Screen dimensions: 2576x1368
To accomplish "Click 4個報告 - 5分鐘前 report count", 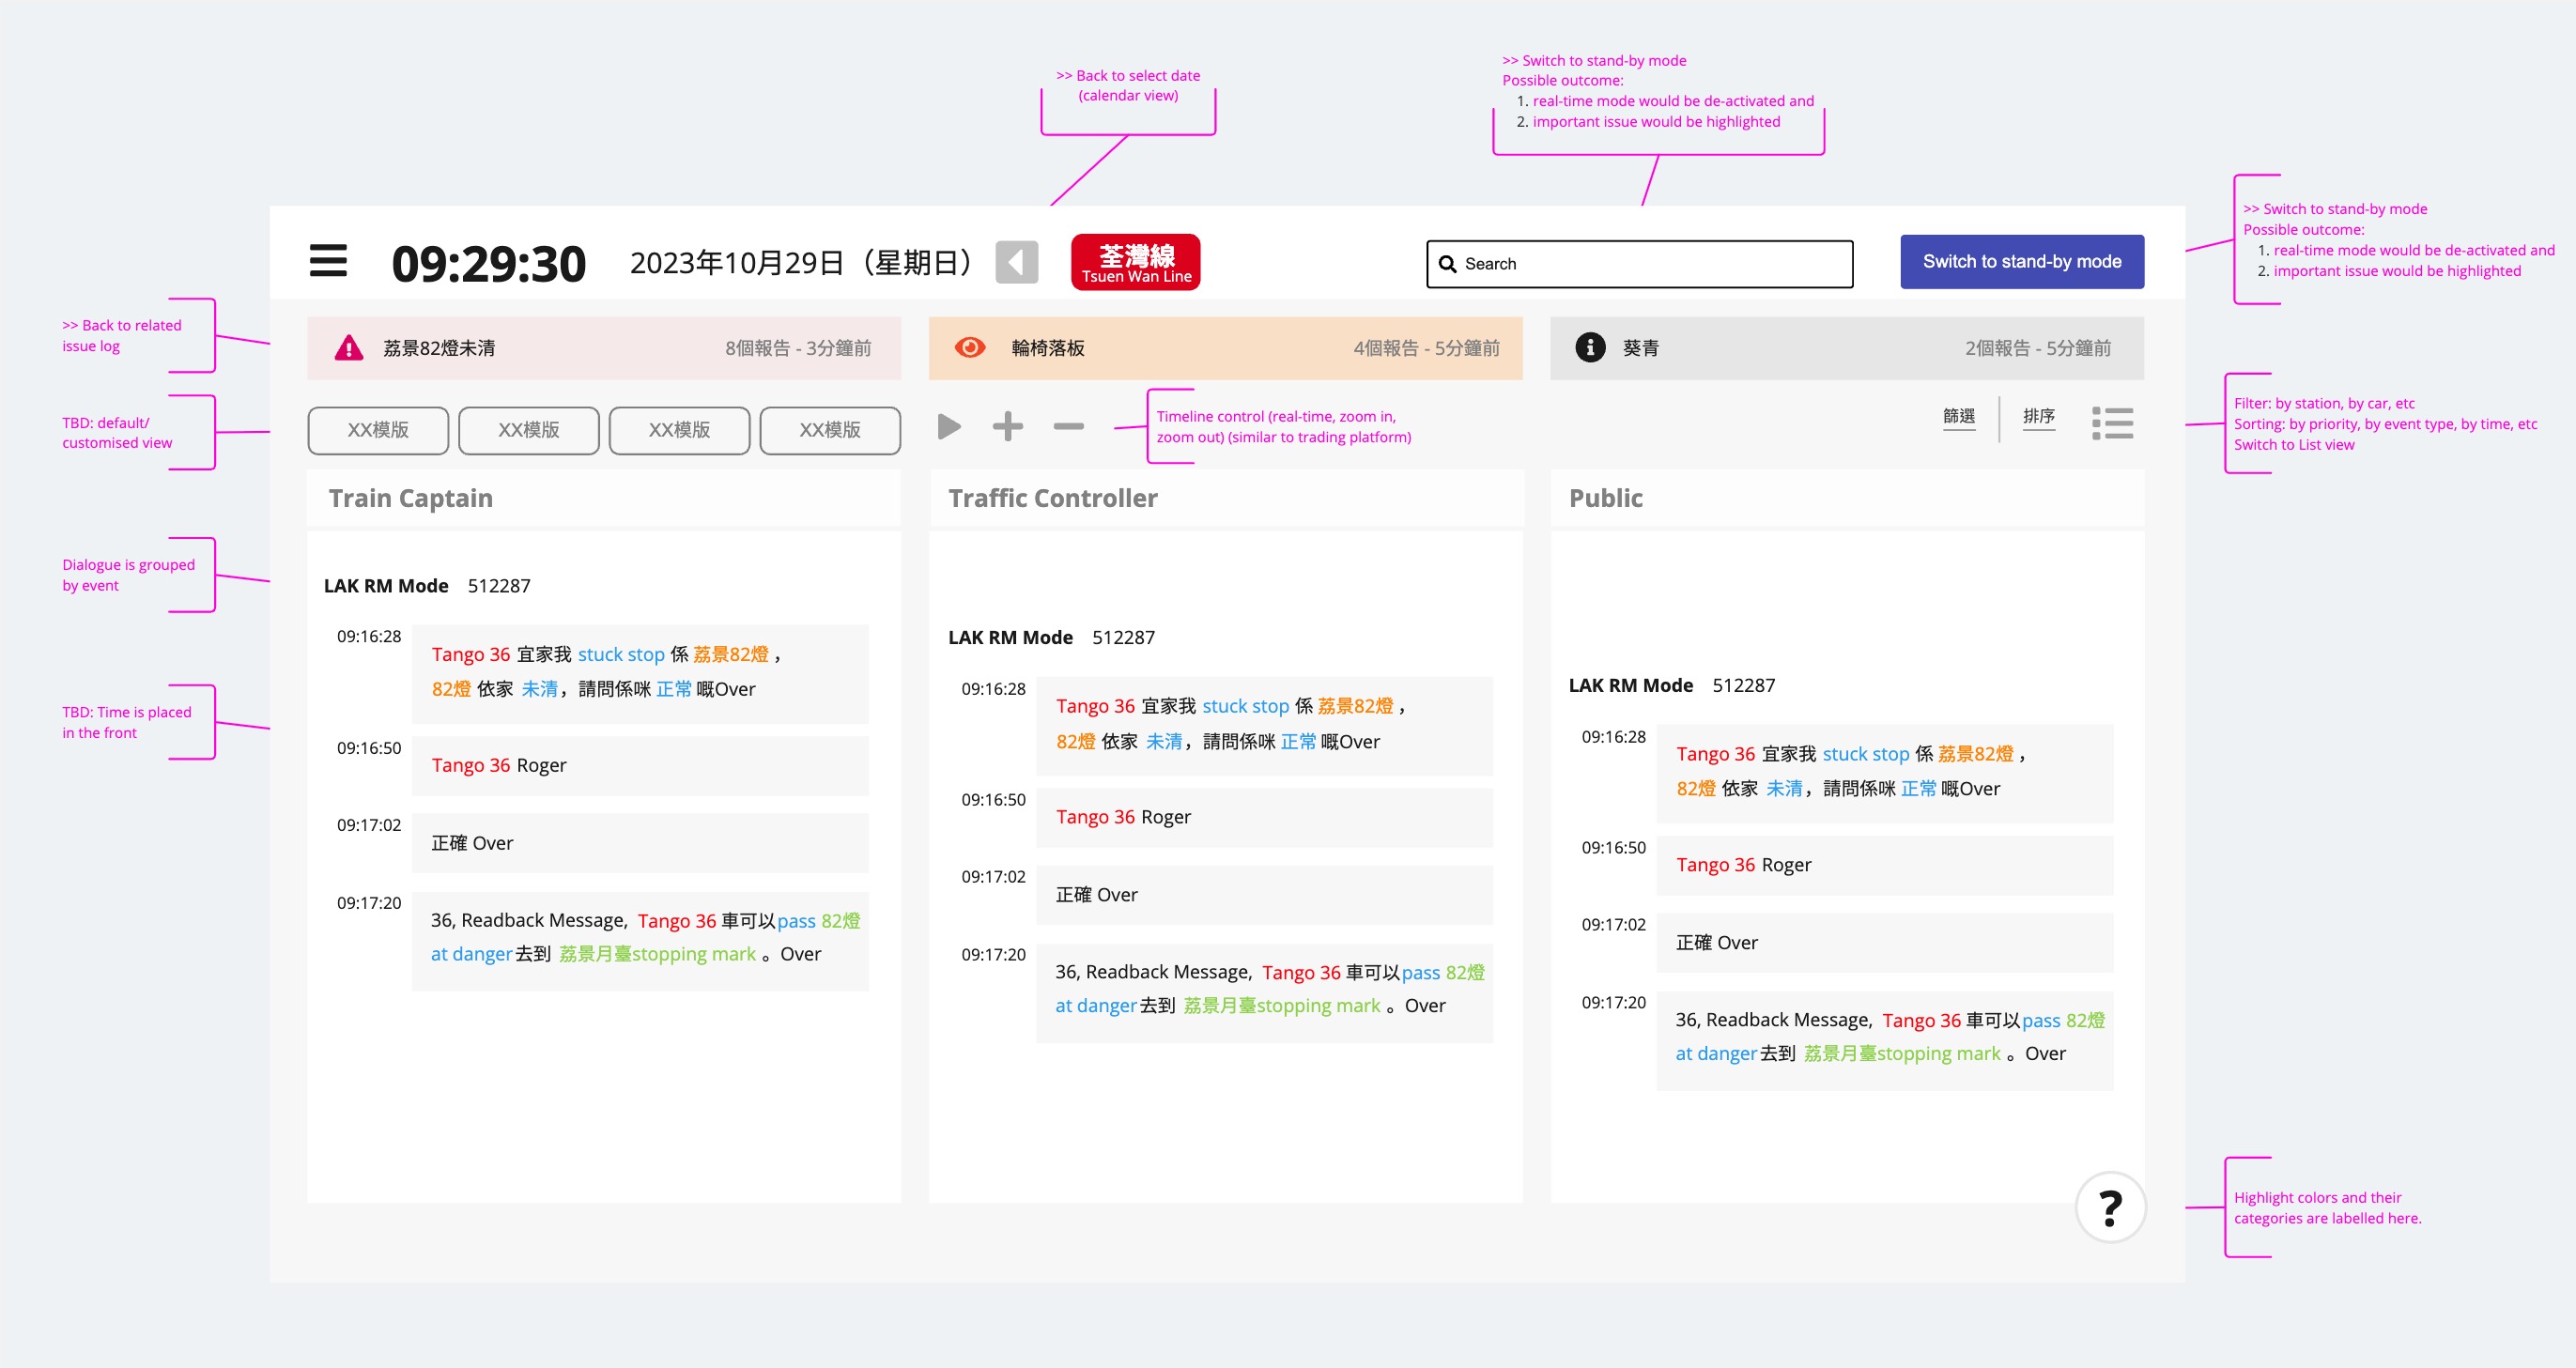I will pos(1426,348).
